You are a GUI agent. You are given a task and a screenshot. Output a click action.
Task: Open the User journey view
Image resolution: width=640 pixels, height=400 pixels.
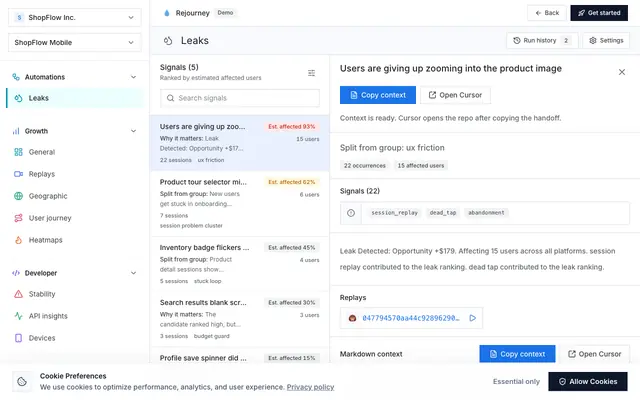tap(50, 218)
